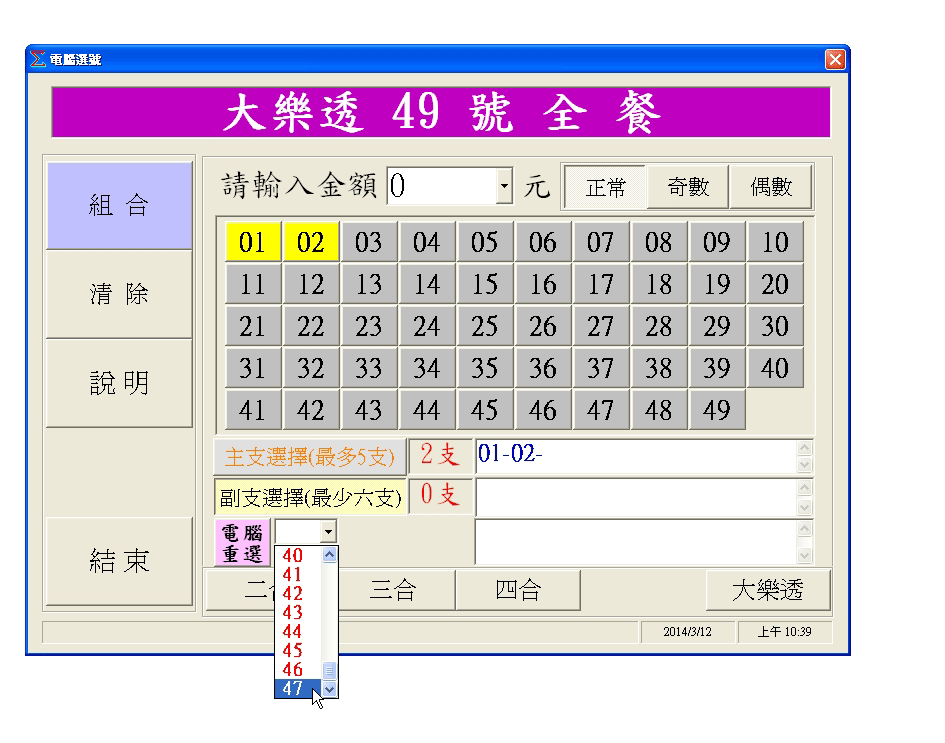The height and width of the screenshot is (743, 945).
Task: Click the sigma application icon in title bar
Action: [x=38, y=59]
